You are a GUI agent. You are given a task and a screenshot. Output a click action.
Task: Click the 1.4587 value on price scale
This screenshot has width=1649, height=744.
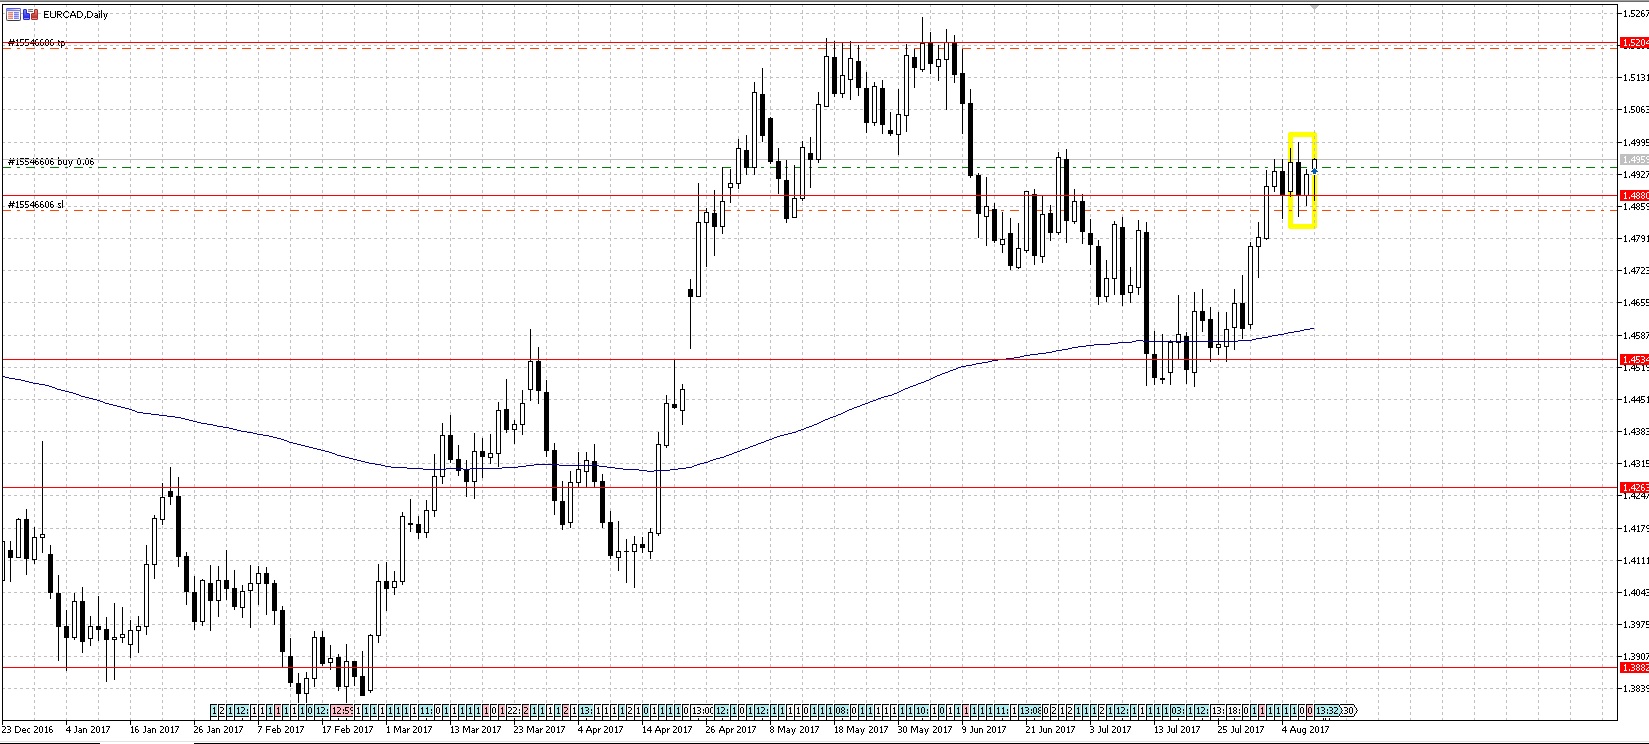pos(1636,335)
